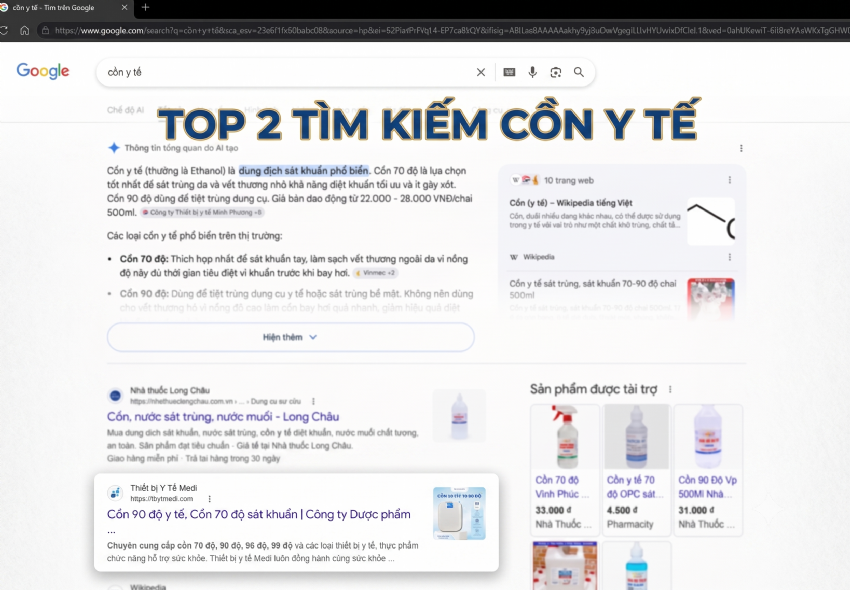Click the '4.500 đ' price
This screenshot has height=590, width=850.
pos(622,510)
